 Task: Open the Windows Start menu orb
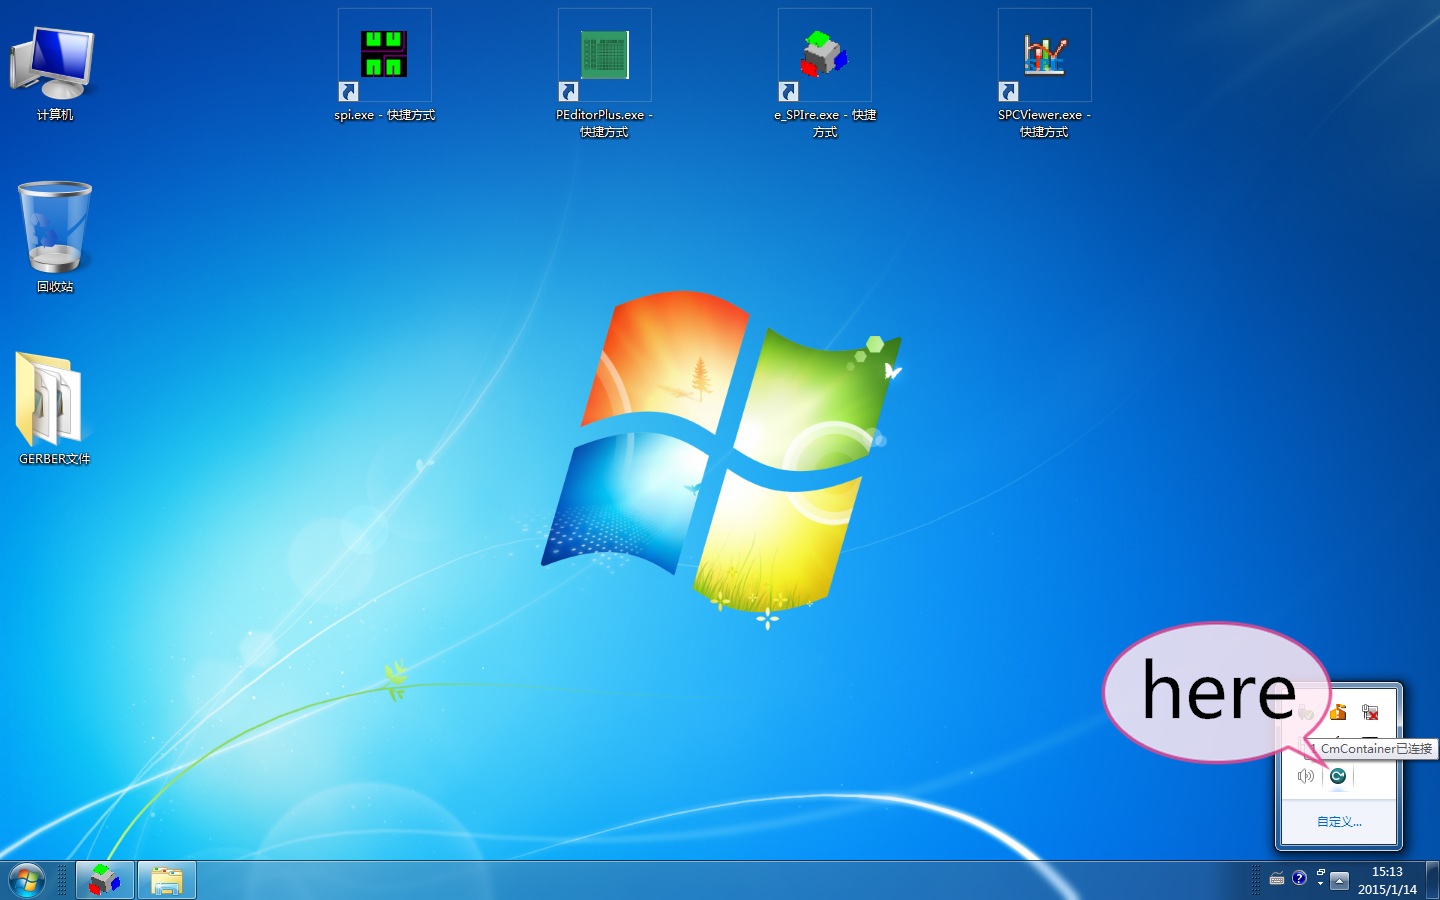tap(27, 880)
